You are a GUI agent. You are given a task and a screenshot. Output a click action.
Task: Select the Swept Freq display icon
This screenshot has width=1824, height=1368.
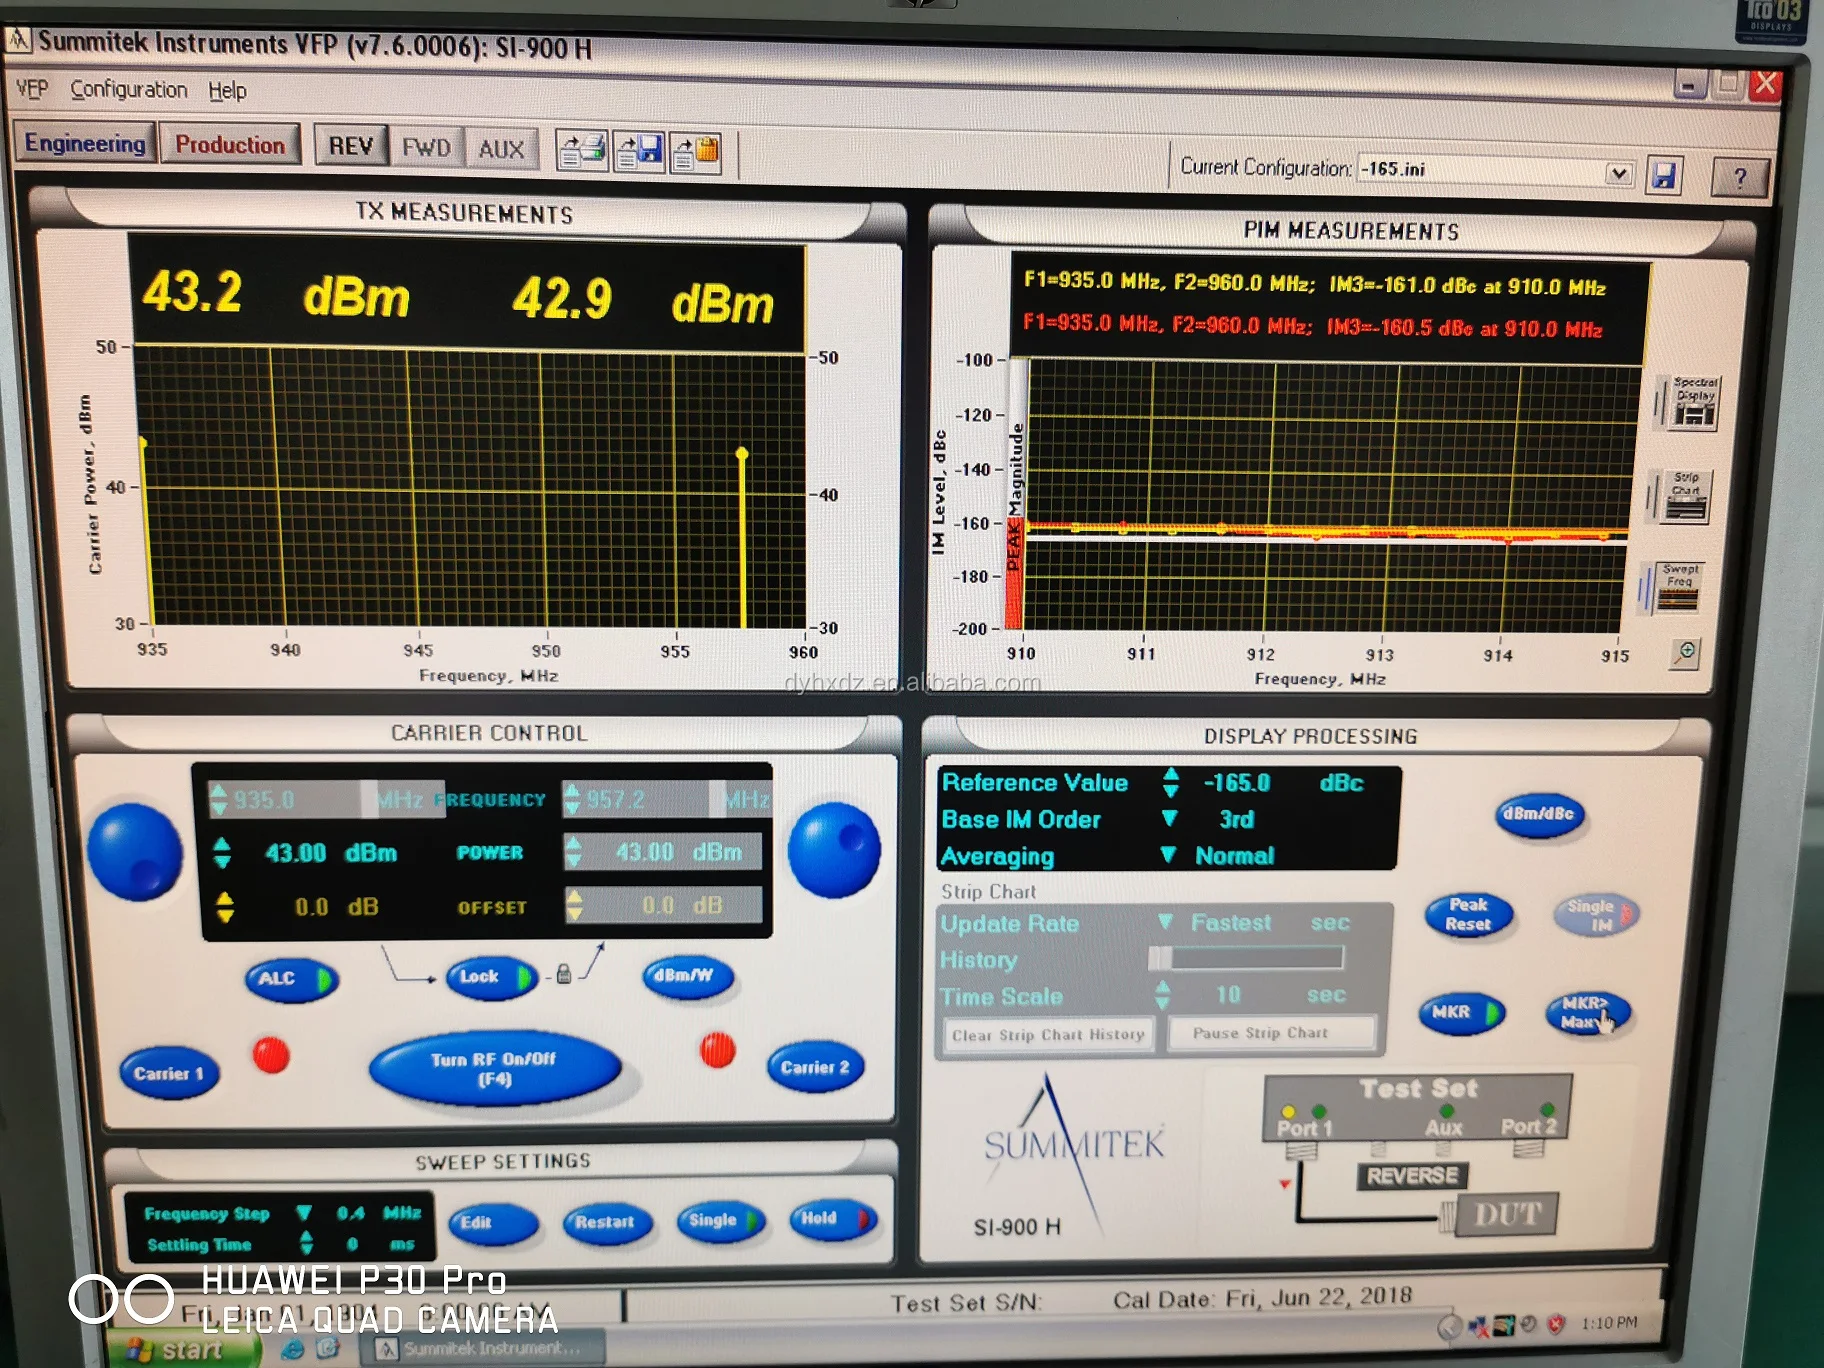tap(1678, 587)
